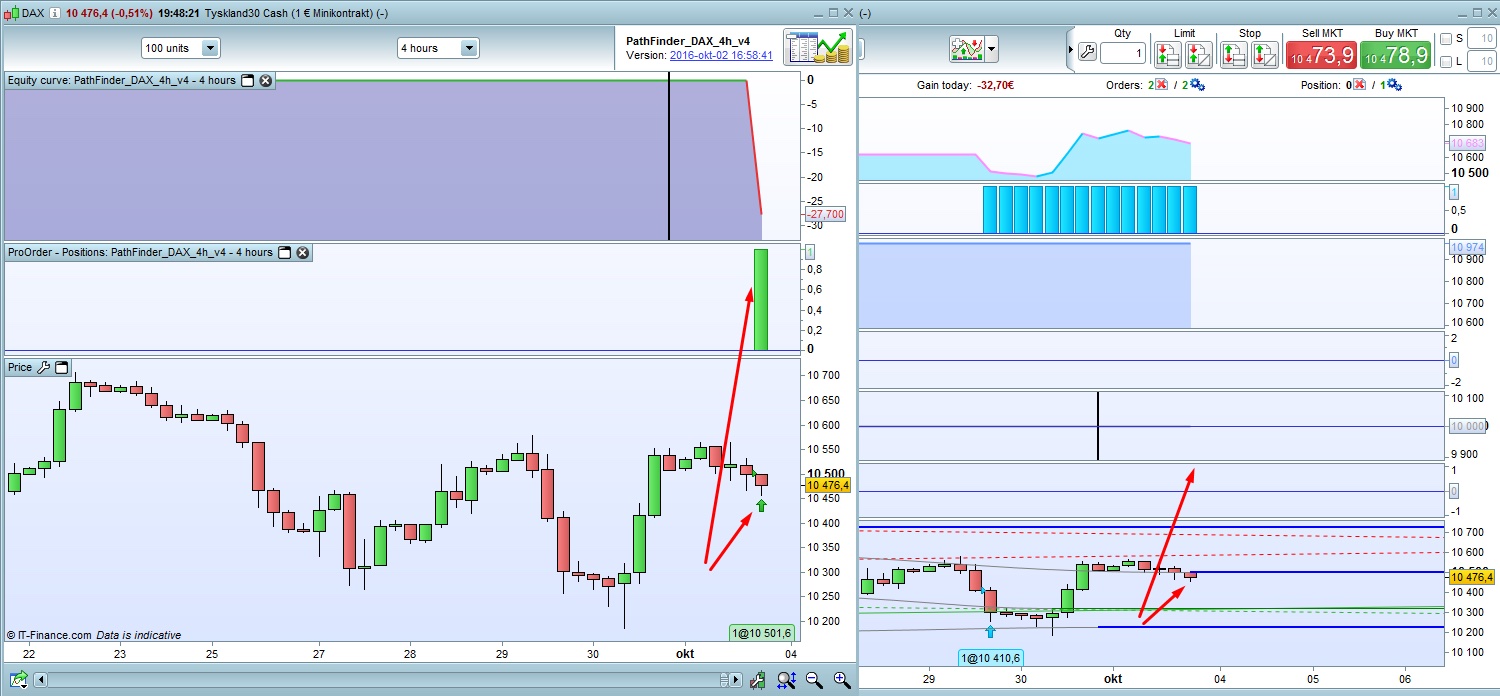Detach the Price panel window icon
The image size is (1500, 696).
point(61,367)
